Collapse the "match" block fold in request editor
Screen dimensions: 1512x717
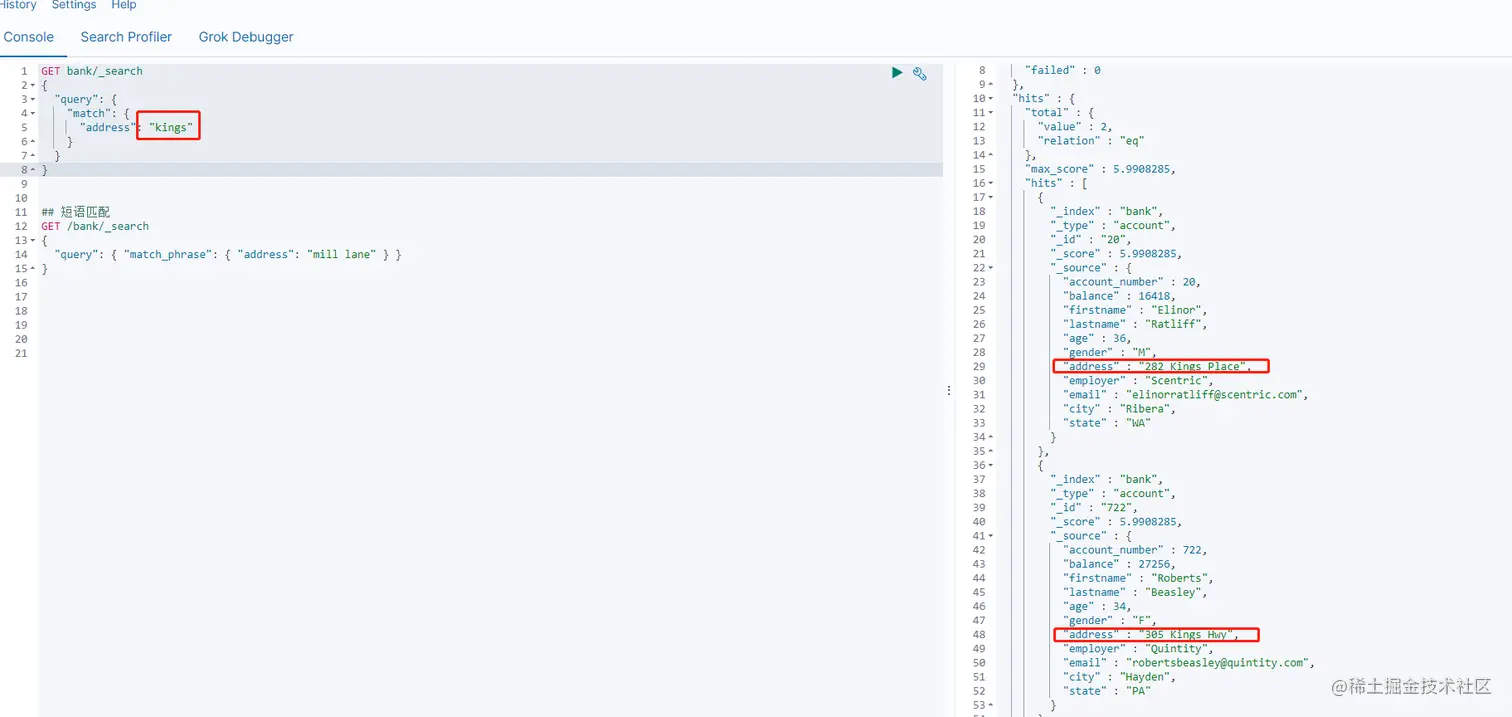point(33,114)
